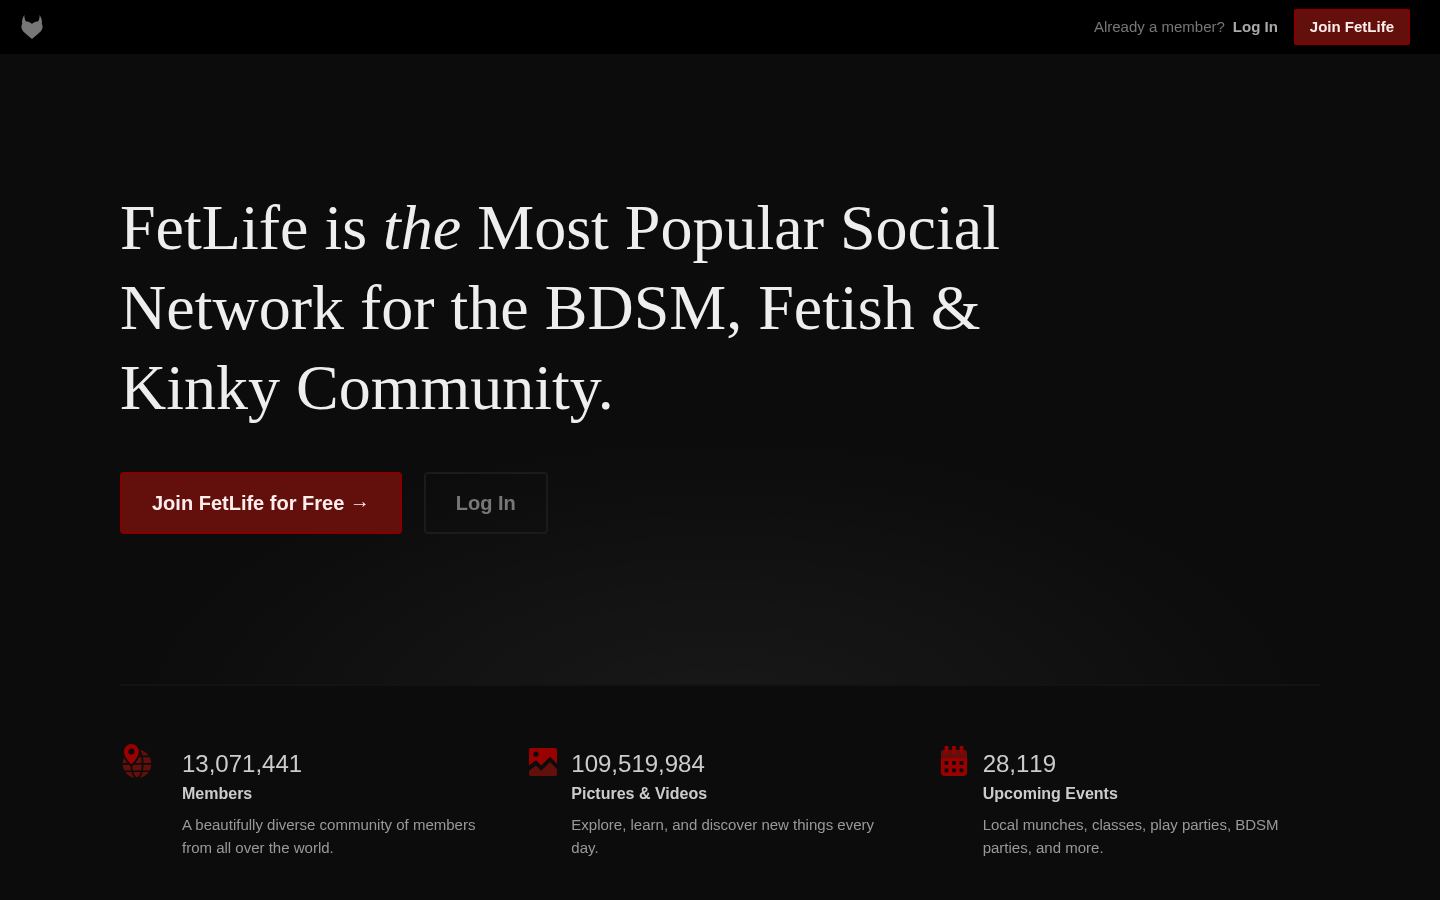The width and height of the screenshot is (1440, 900).
Task: Click the Pictures & Videos label
Action: [639, 793]
